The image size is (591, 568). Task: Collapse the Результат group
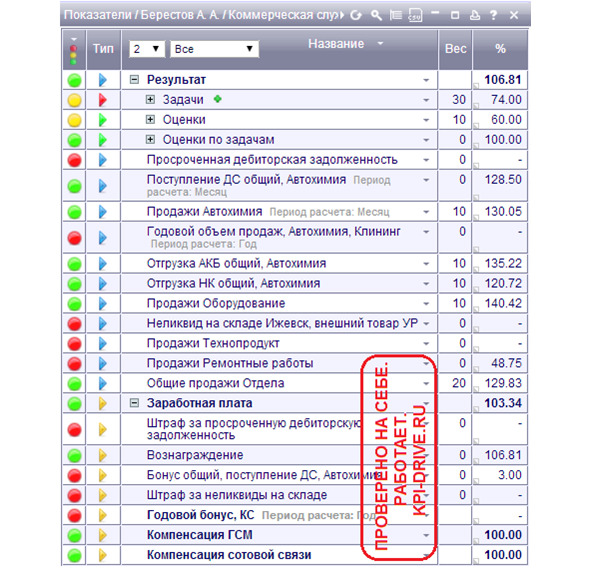click(134, 80)
